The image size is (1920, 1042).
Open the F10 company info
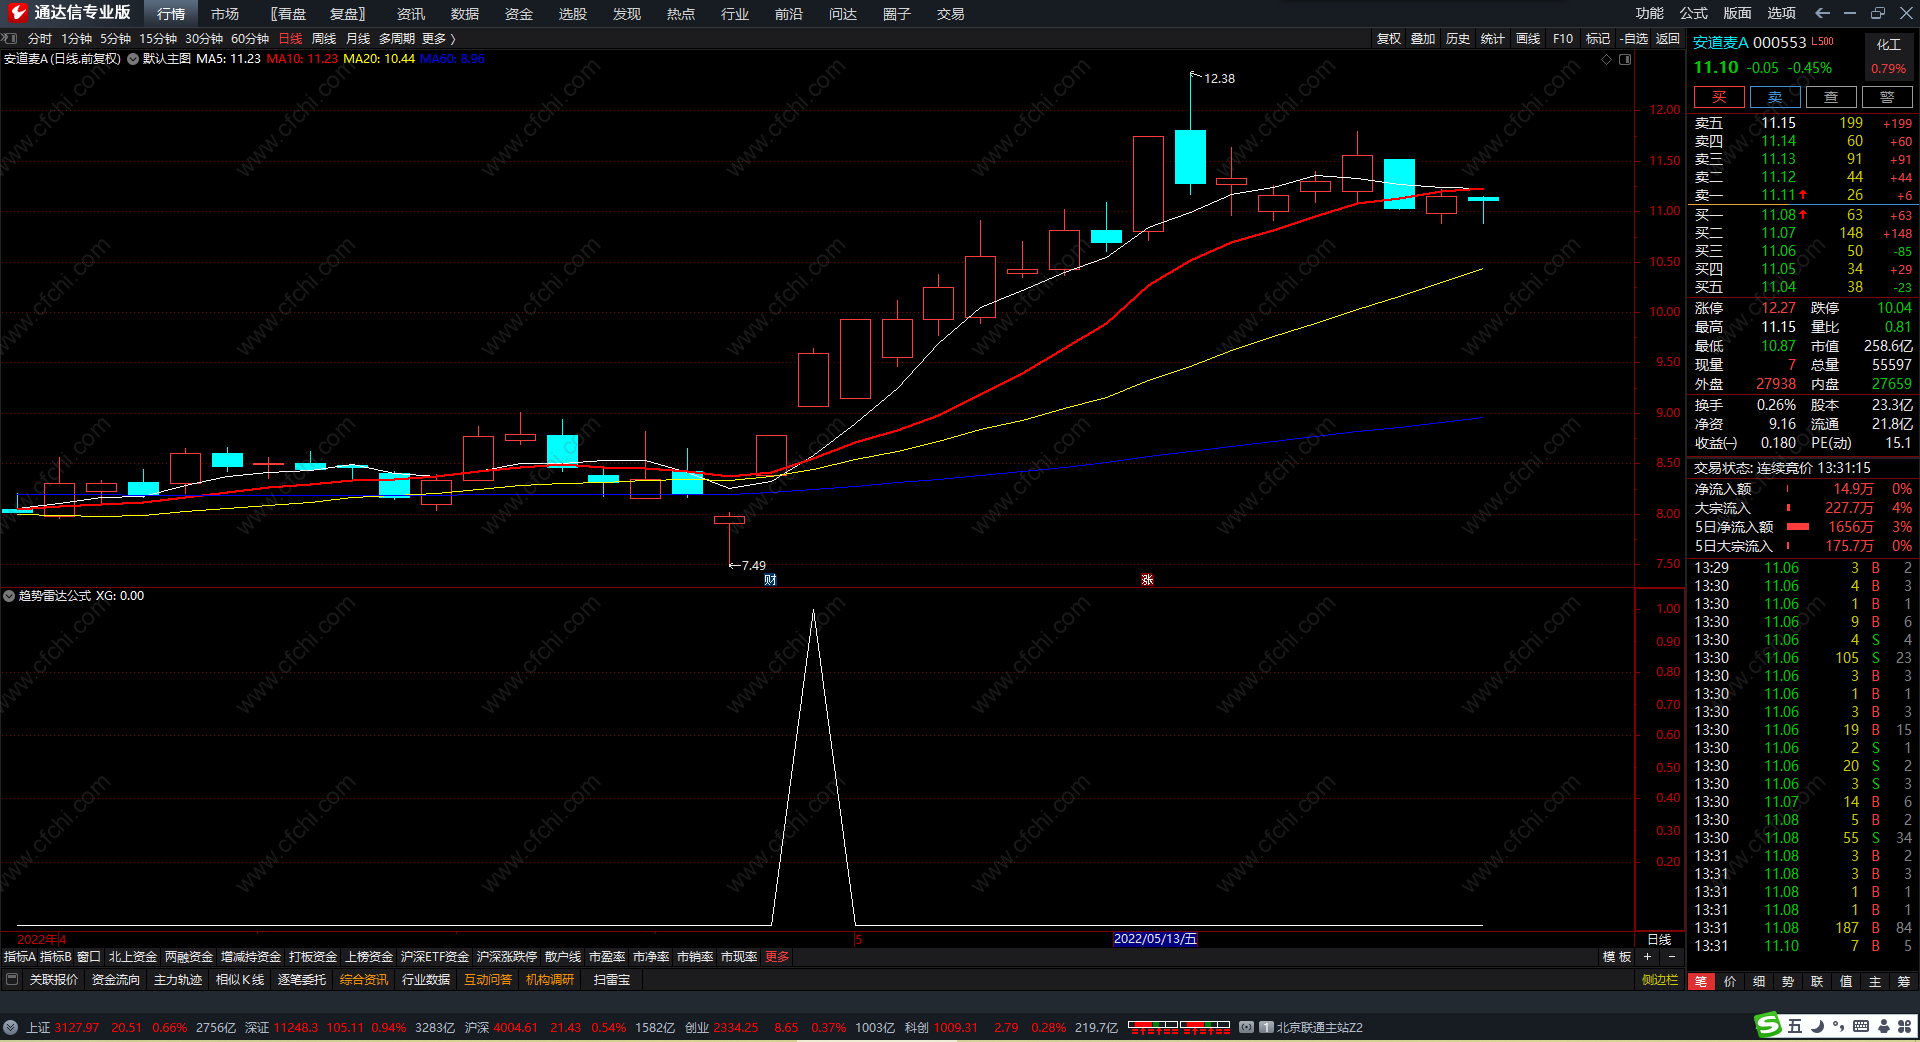pyautogui.click(x=1563, y=39)
